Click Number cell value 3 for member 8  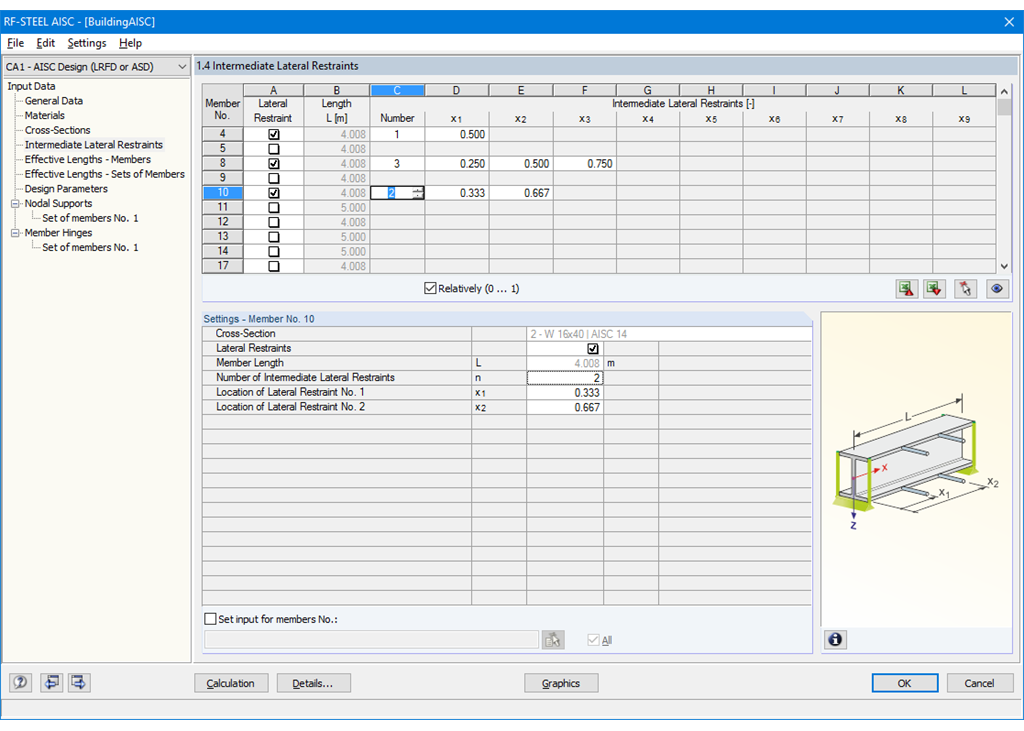(x=397, y=164)
